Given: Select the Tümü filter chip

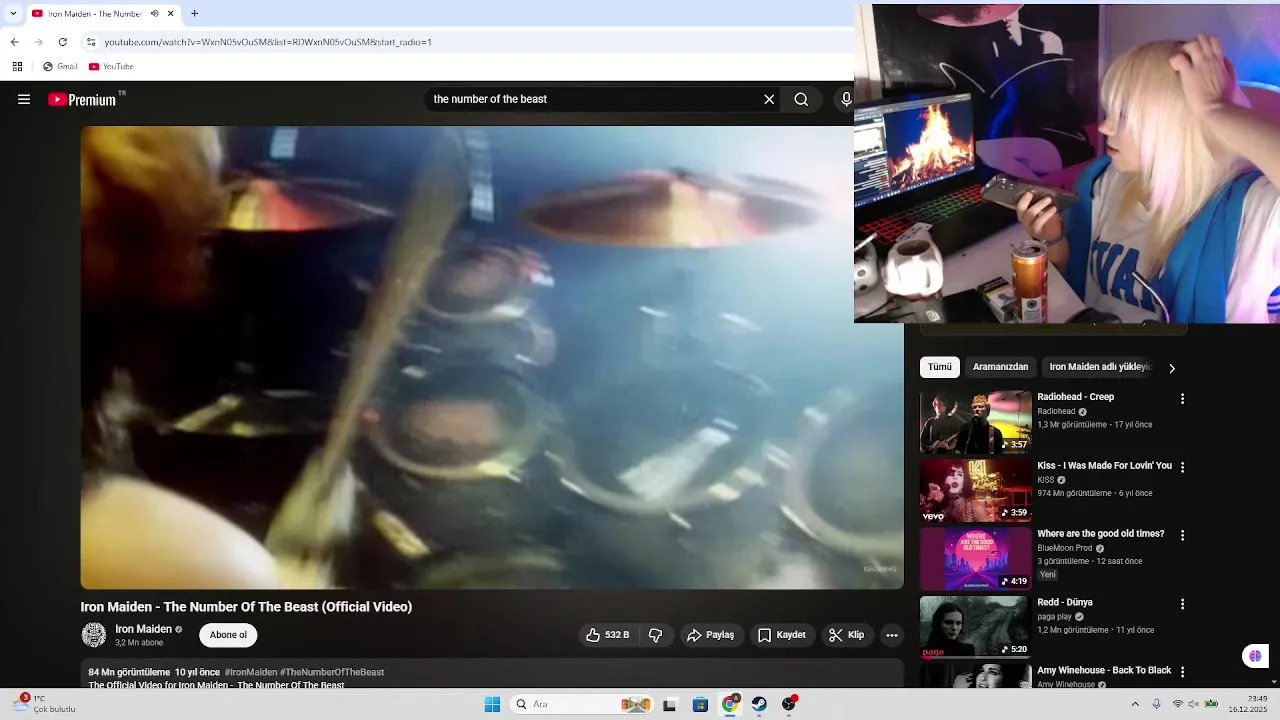Looking at the screenshot, I should point(940,367).
